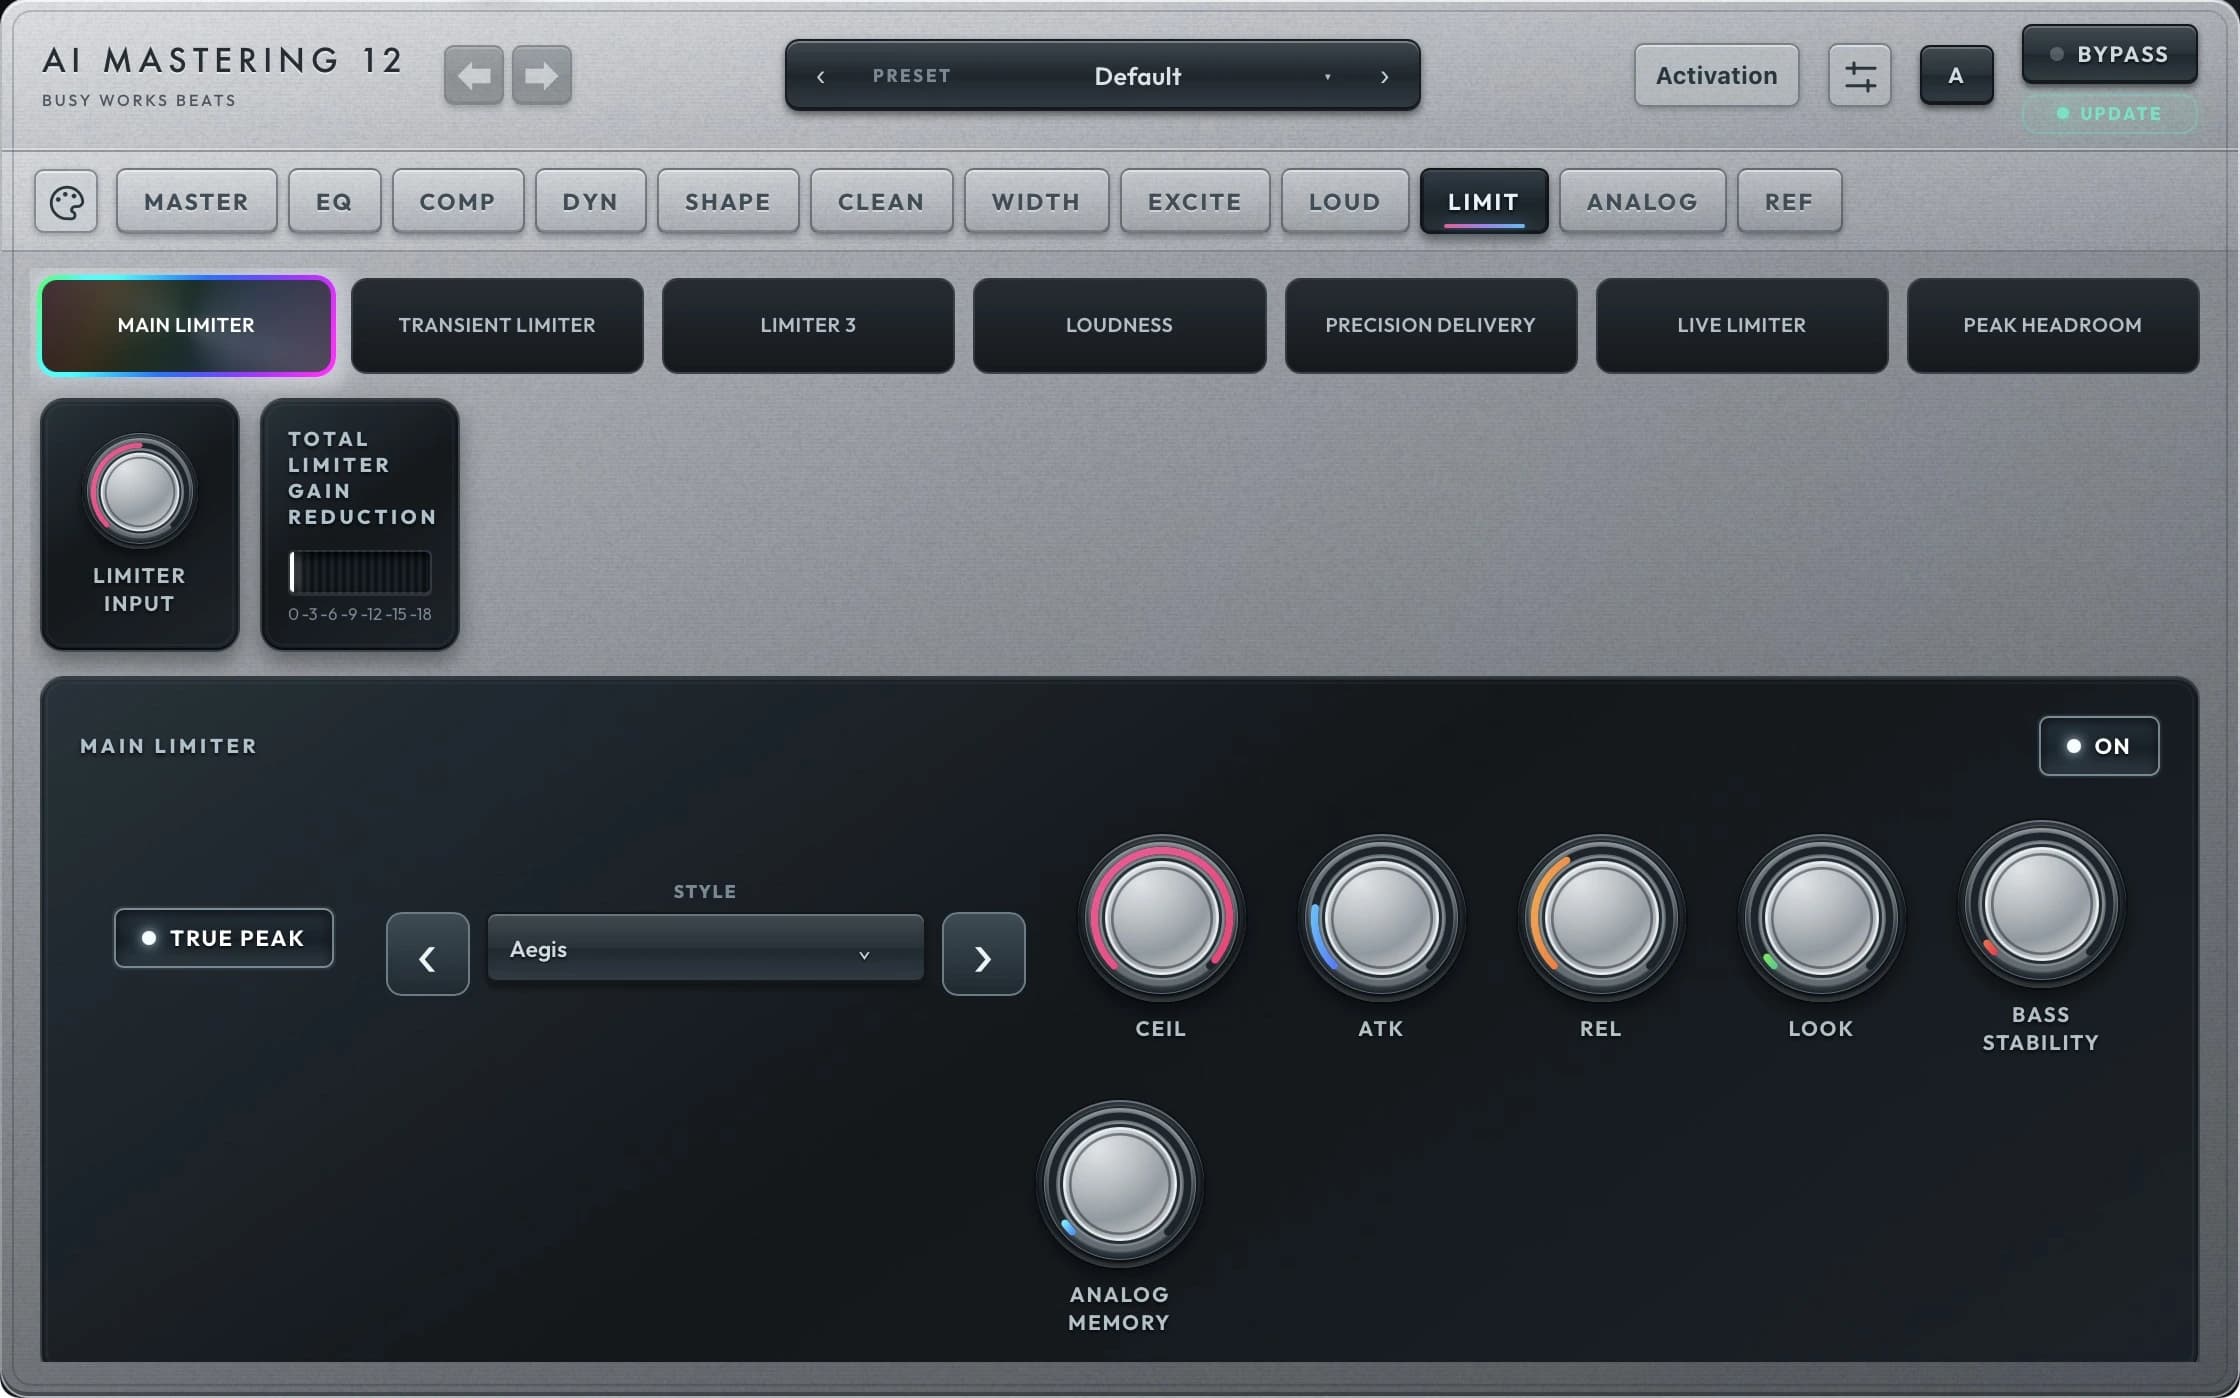The image size is (2240, 1398).
Task: Select the MAIN LIMITER module
Action: pos(187,326)
